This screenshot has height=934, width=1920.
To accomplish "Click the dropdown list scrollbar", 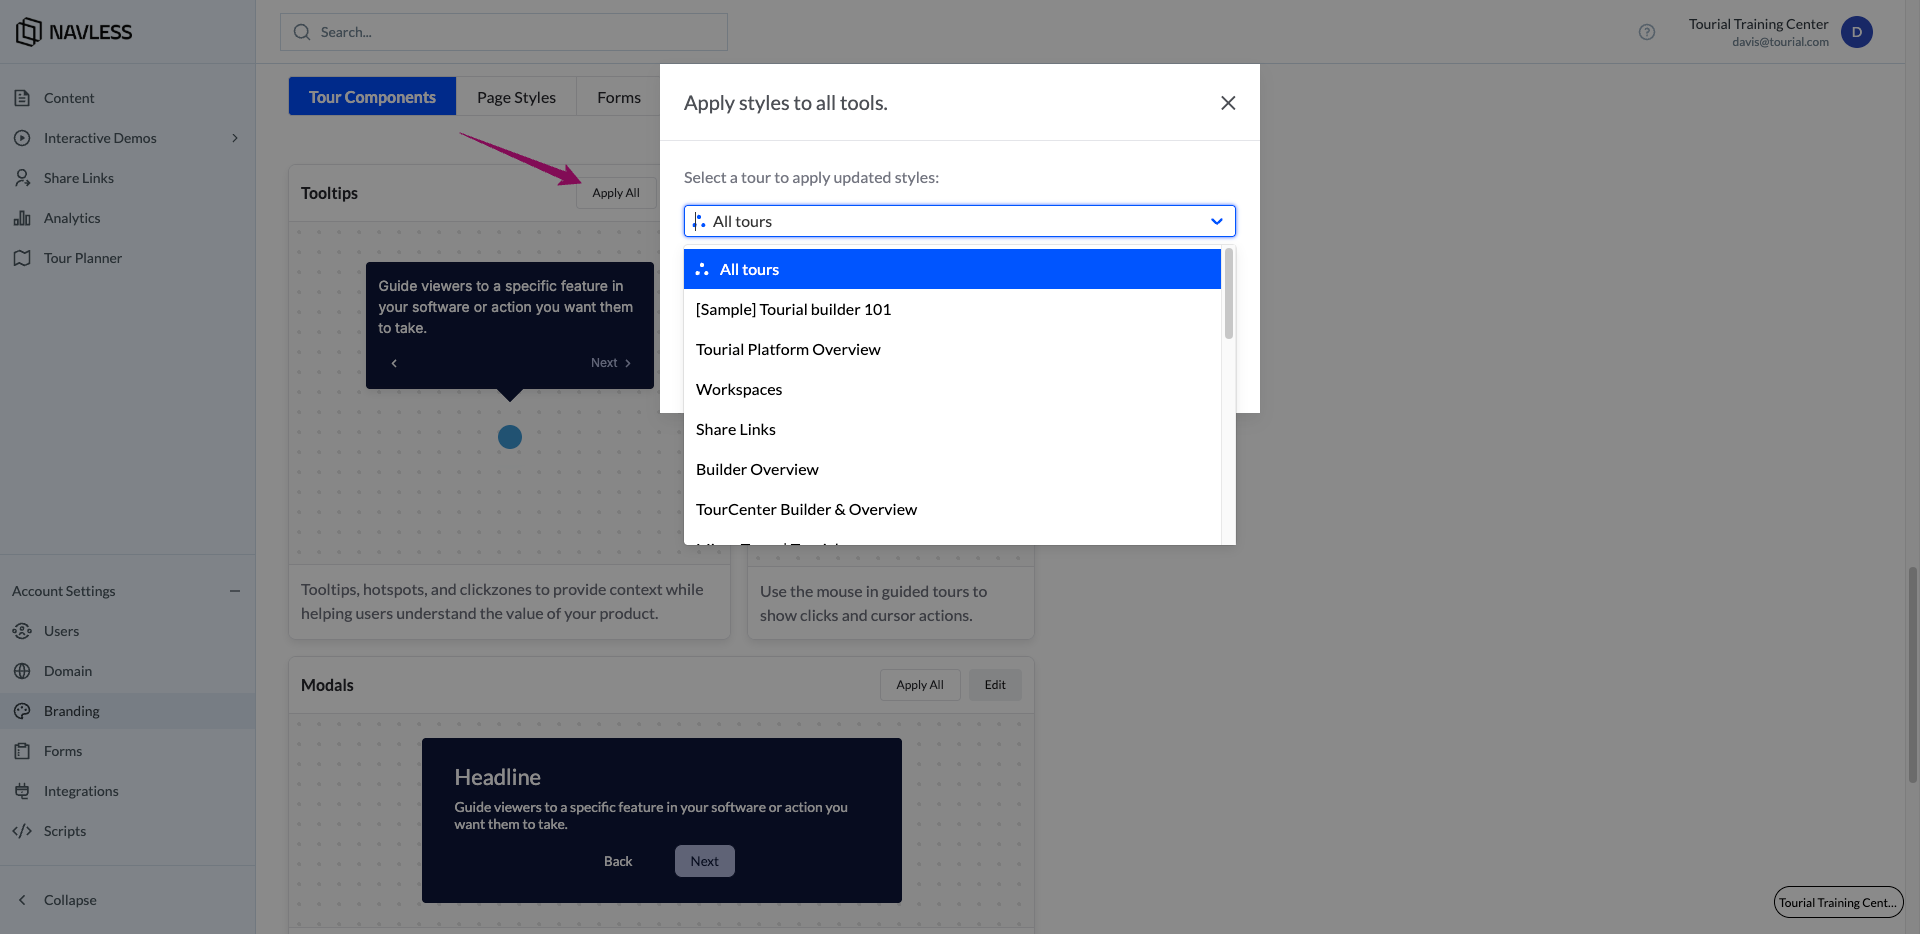I will [1228, 295].
